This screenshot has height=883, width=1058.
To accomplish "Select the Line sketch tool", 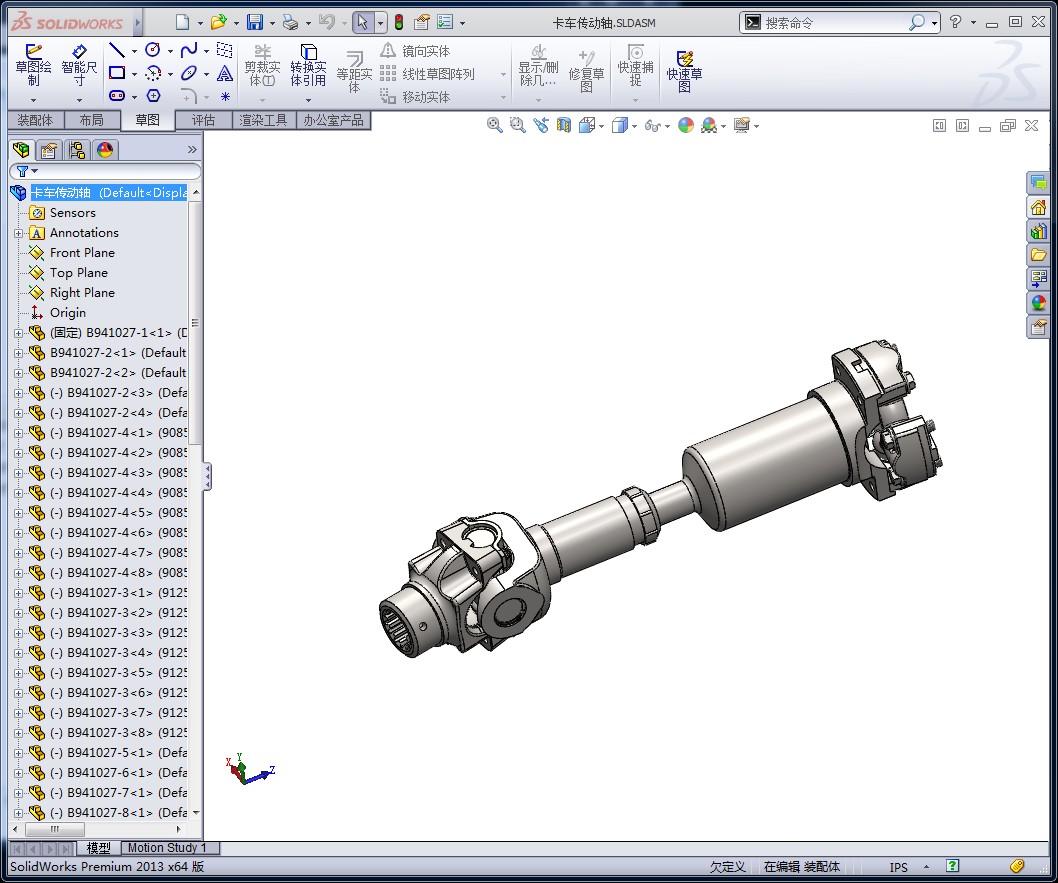I will click(117, 50).
